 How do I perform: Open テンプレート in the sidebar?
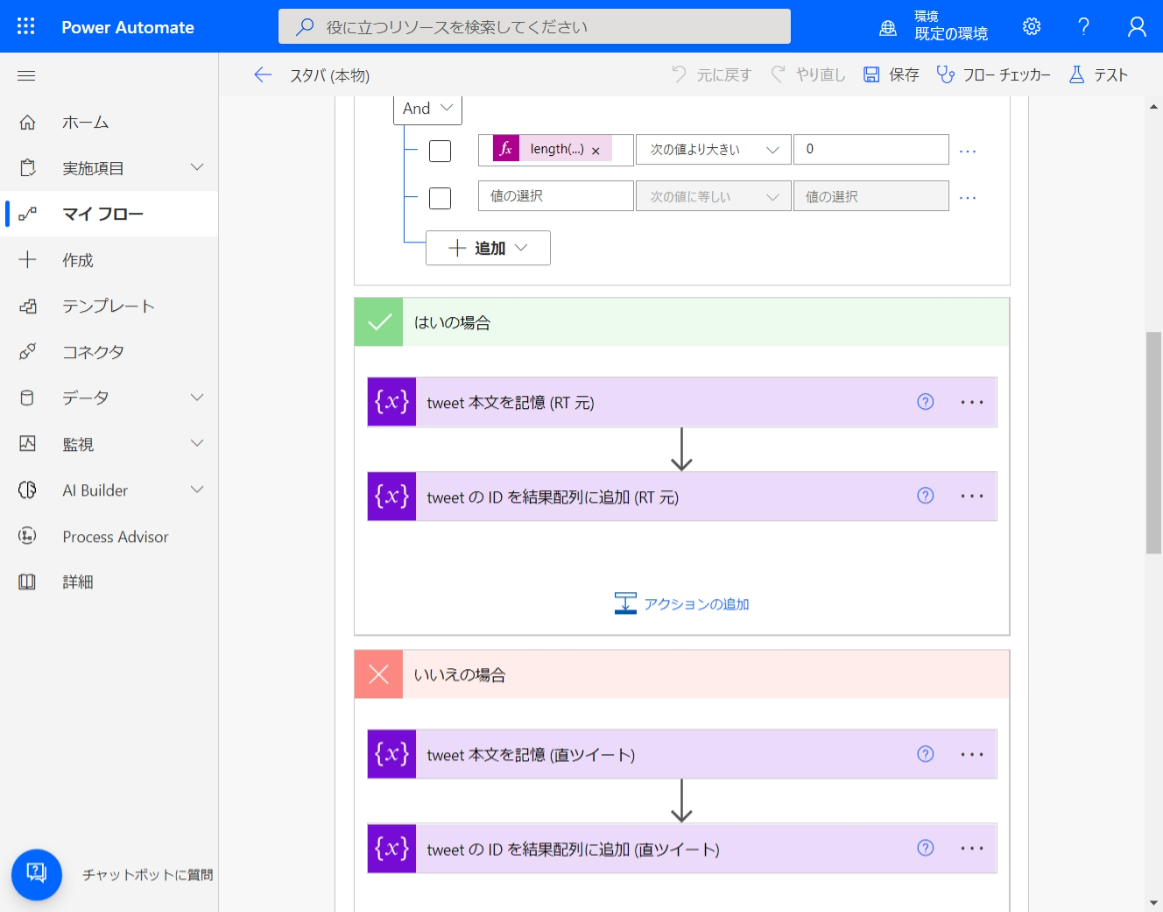[x=109, y=306]
